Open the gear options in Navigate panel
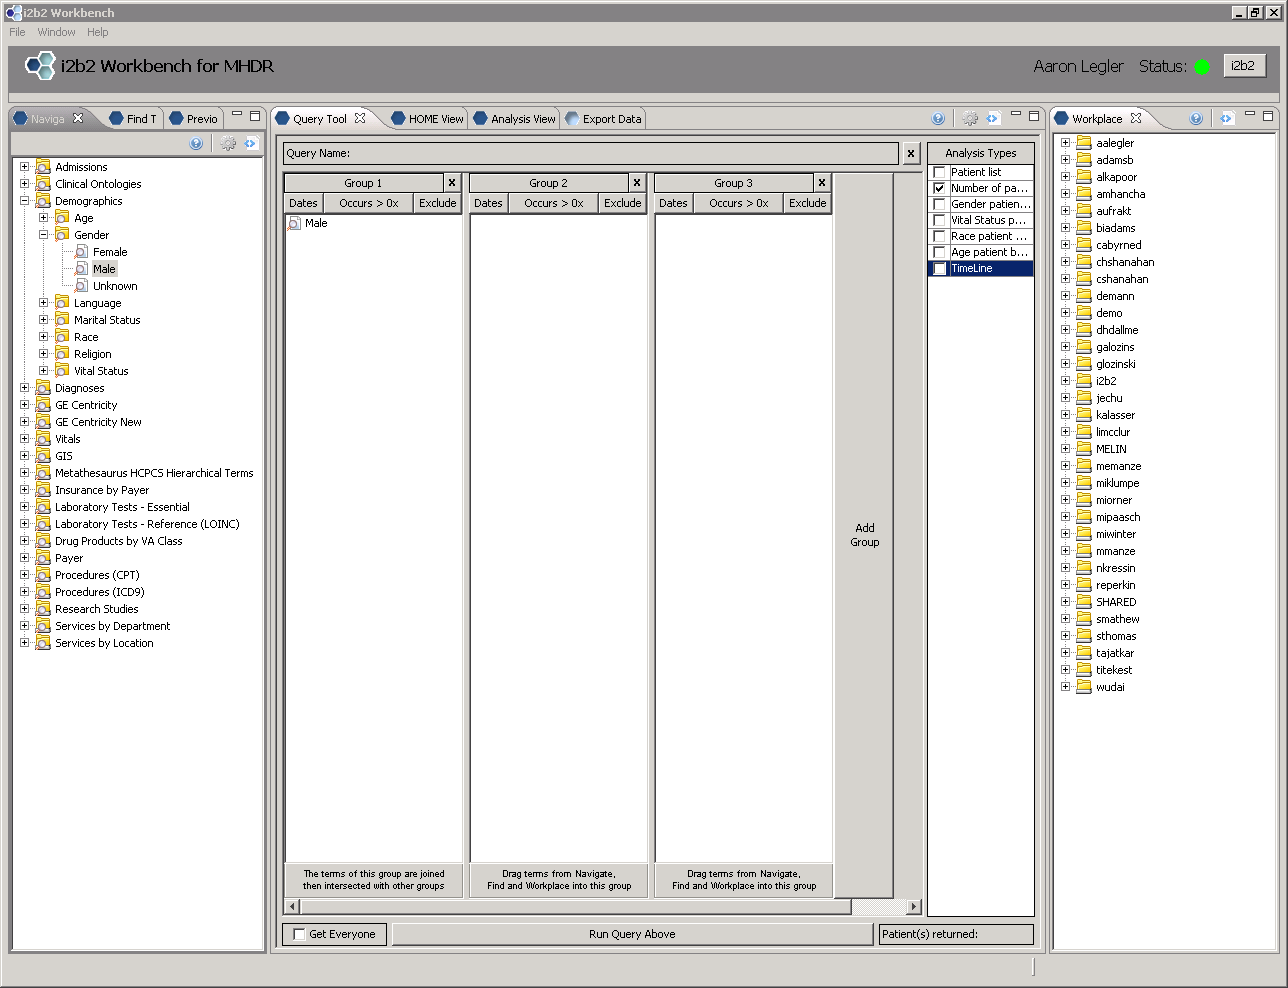The height and width of the screenshot is (988, 1288). pos(228,143)
